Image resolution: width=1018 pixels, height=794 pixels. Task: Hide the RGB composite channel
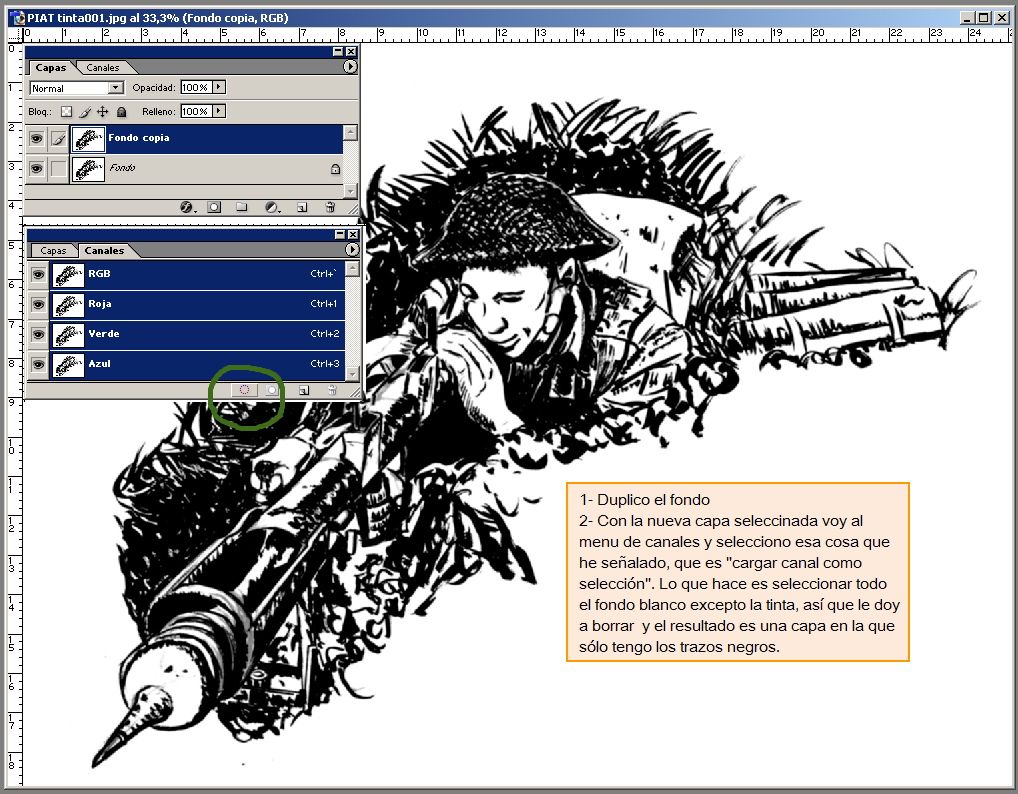click(38, 275)
